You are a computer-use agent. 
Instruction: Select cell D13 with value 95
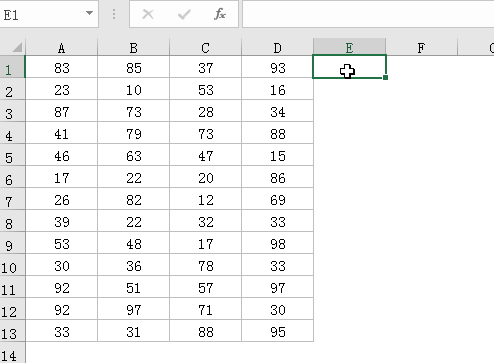click(277, 331)
